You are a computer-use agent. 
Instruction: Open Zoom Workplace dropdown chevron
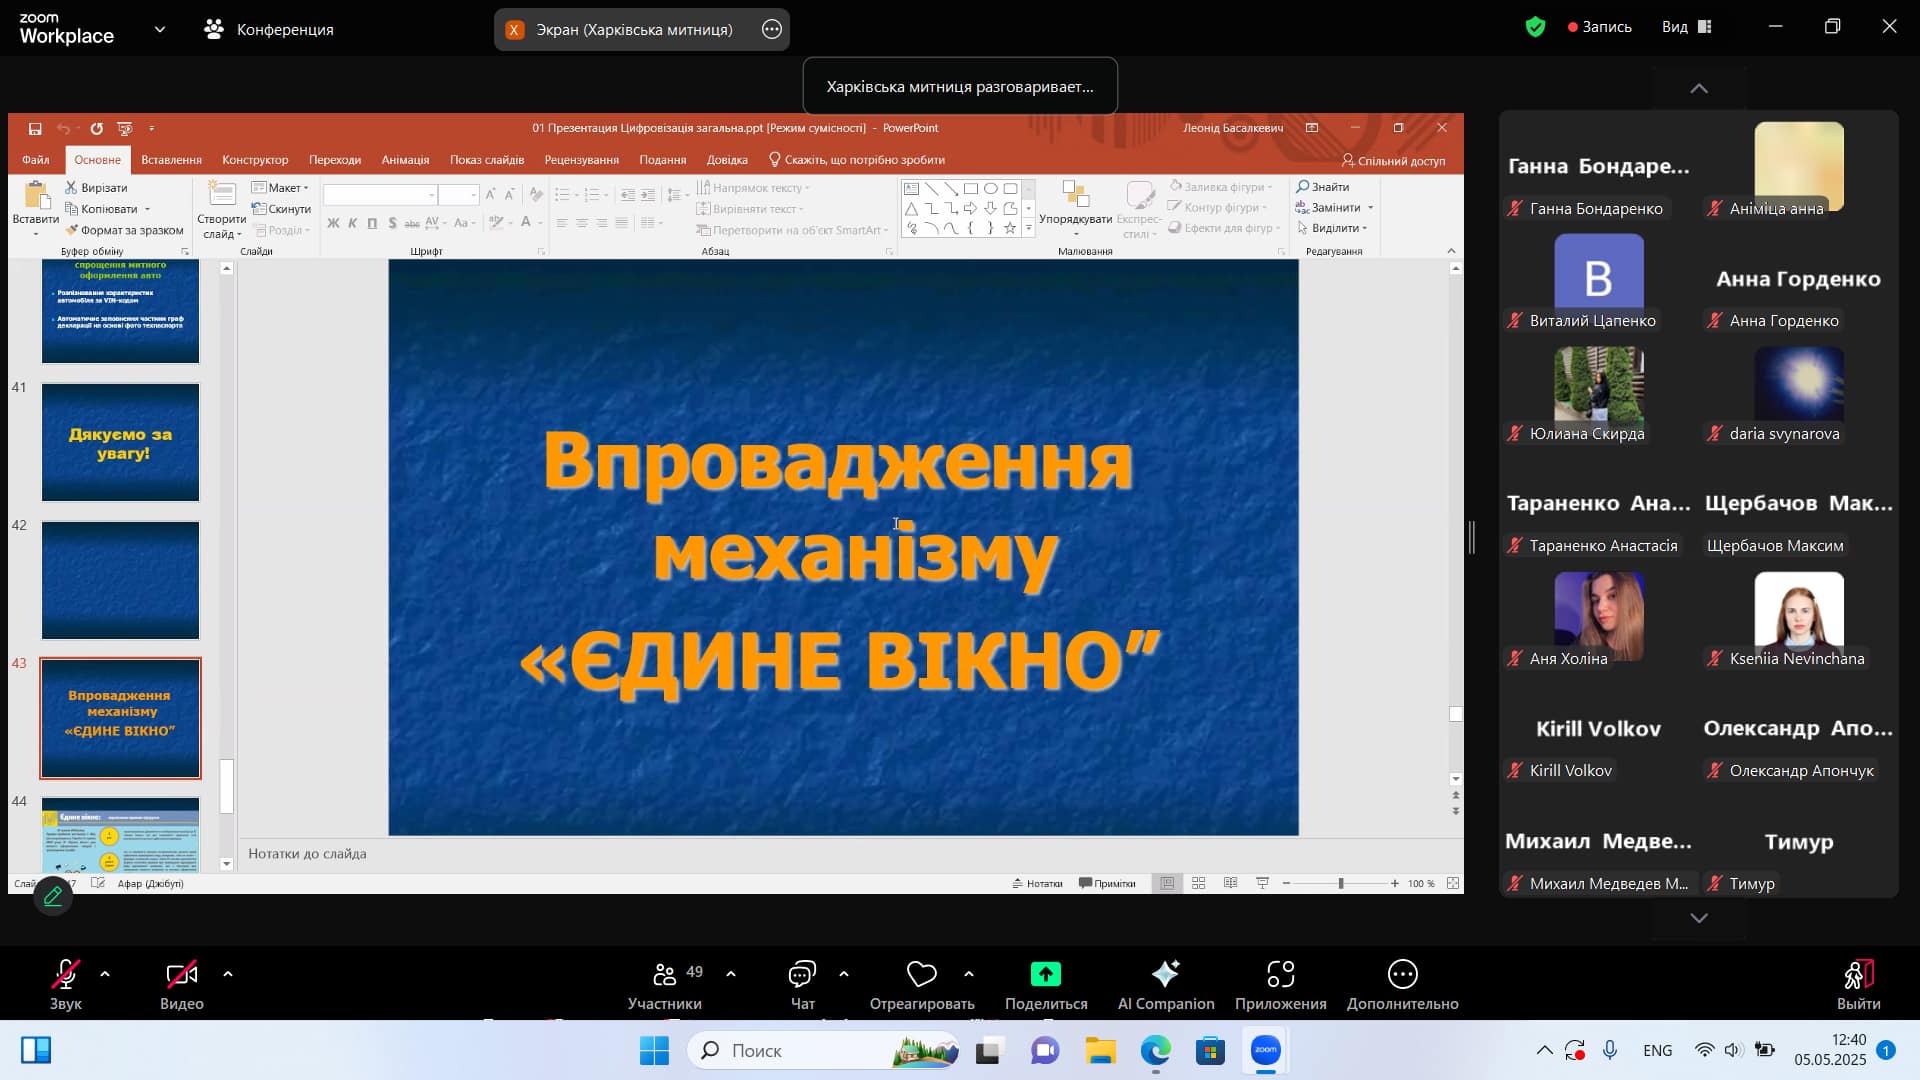click(160, 29)
